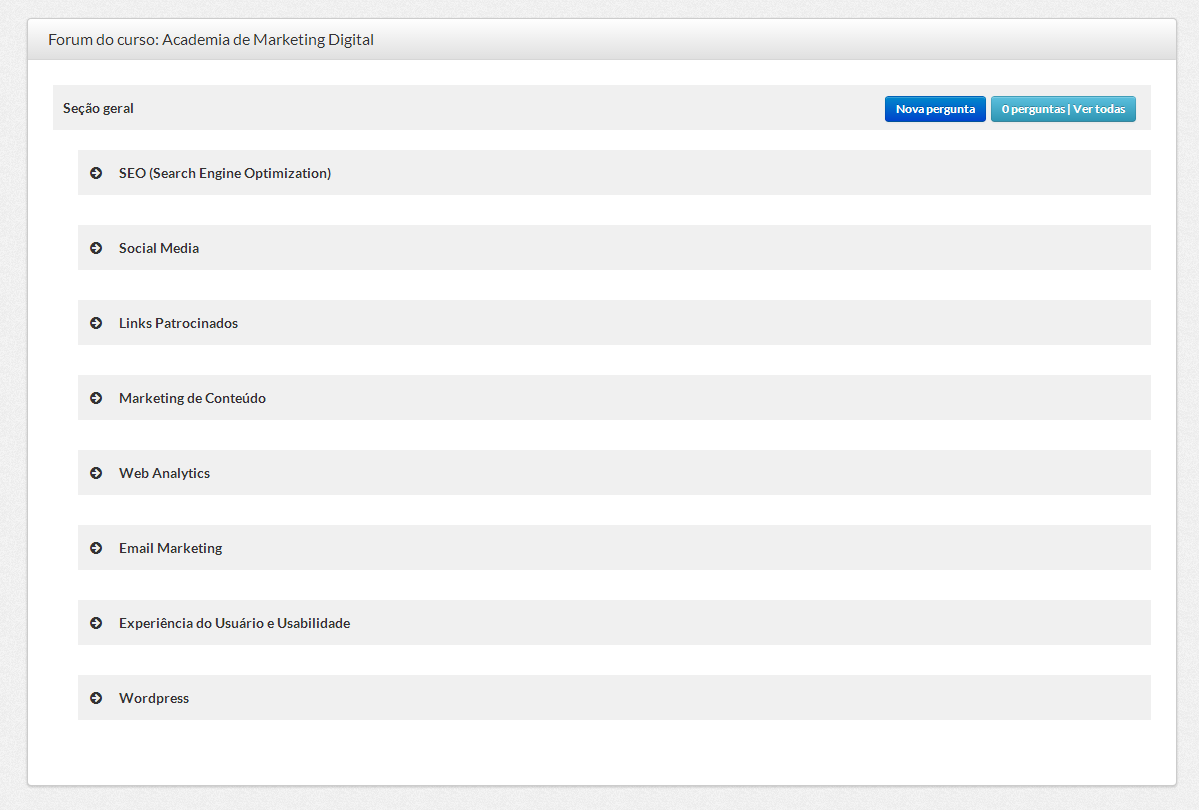1199x810 pixels.
Task: Click the arrow icon beside SEO
Action: (x=96, y=173)
